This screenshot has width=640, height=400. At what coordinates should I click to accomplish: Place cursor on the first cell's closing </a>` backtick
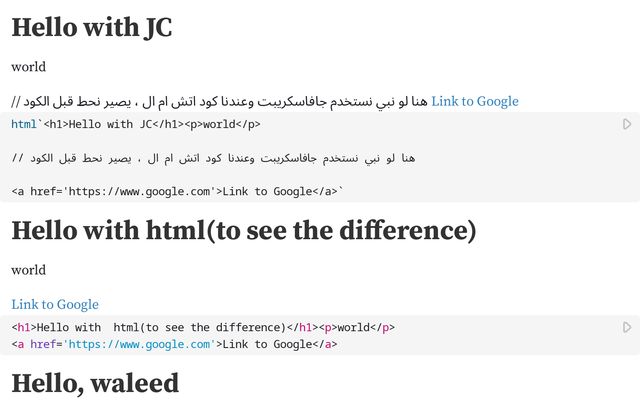[340, 191]
